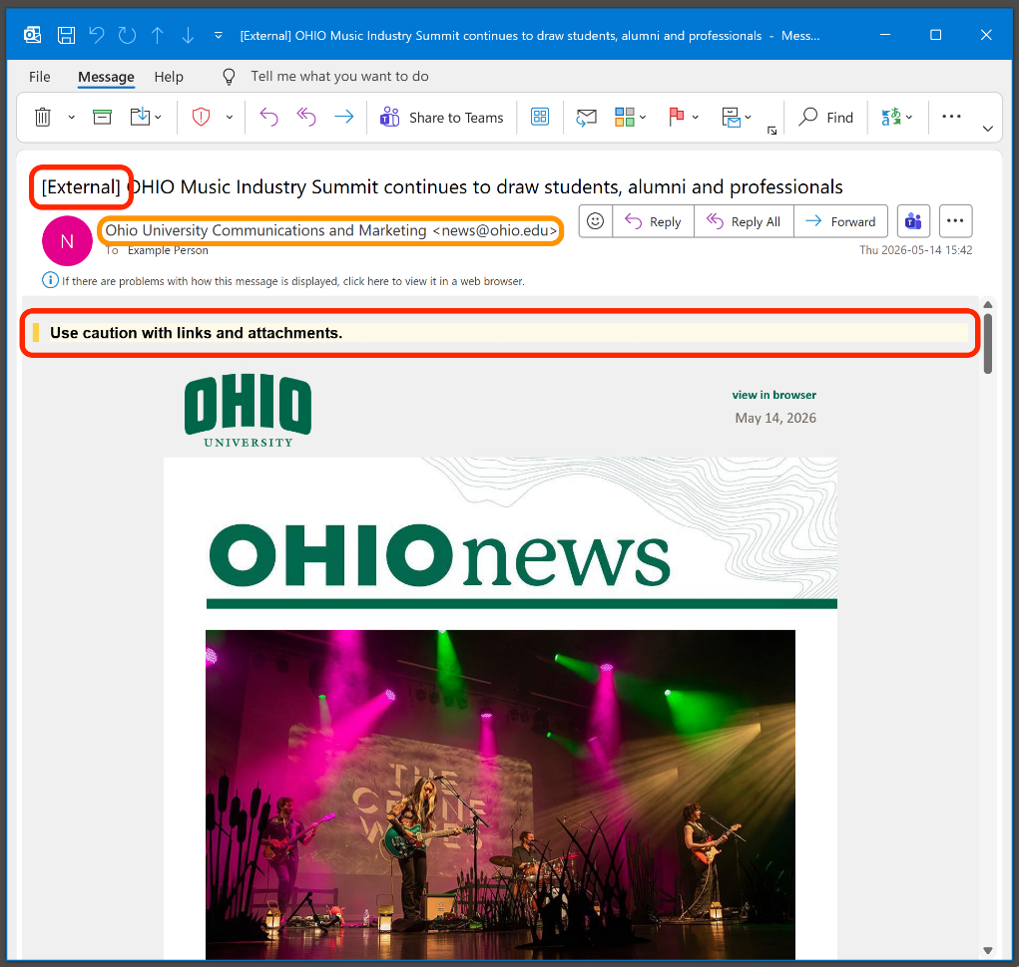Click the view in browser link
This screenshot has width=1019, height=967.
coord(774,395)
